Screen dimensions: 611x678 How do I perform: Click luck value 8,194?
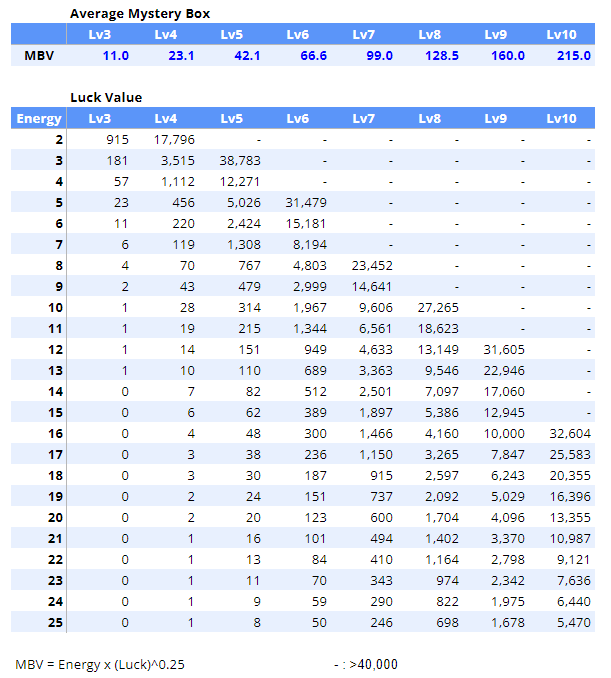pos(310,245)
